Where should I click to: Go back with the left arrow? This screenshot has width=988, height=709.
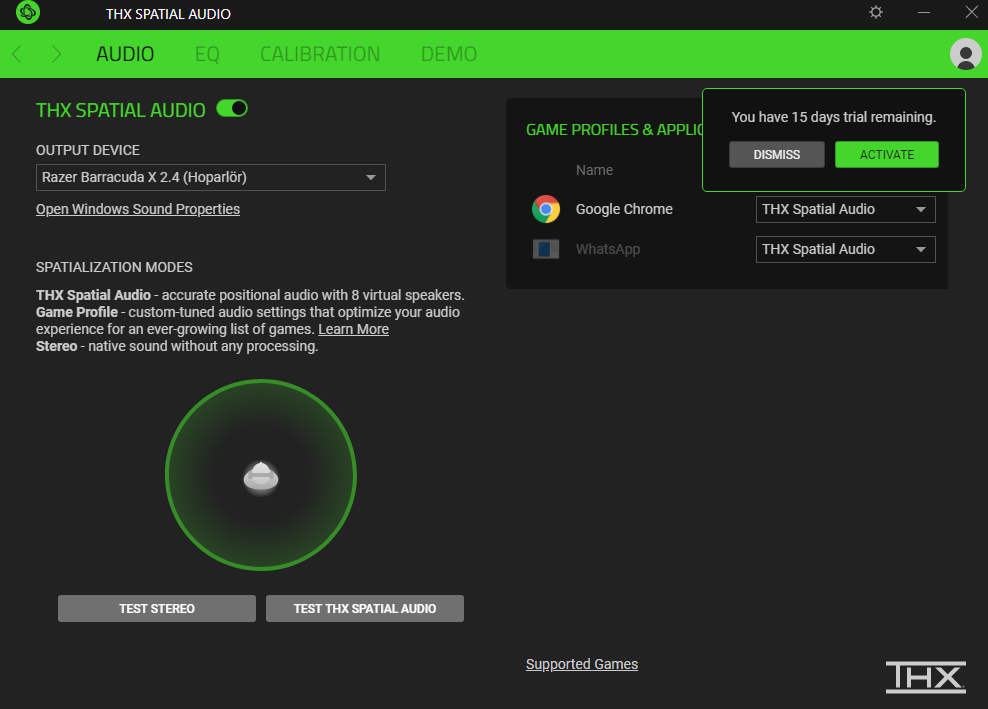pos(17,54)
